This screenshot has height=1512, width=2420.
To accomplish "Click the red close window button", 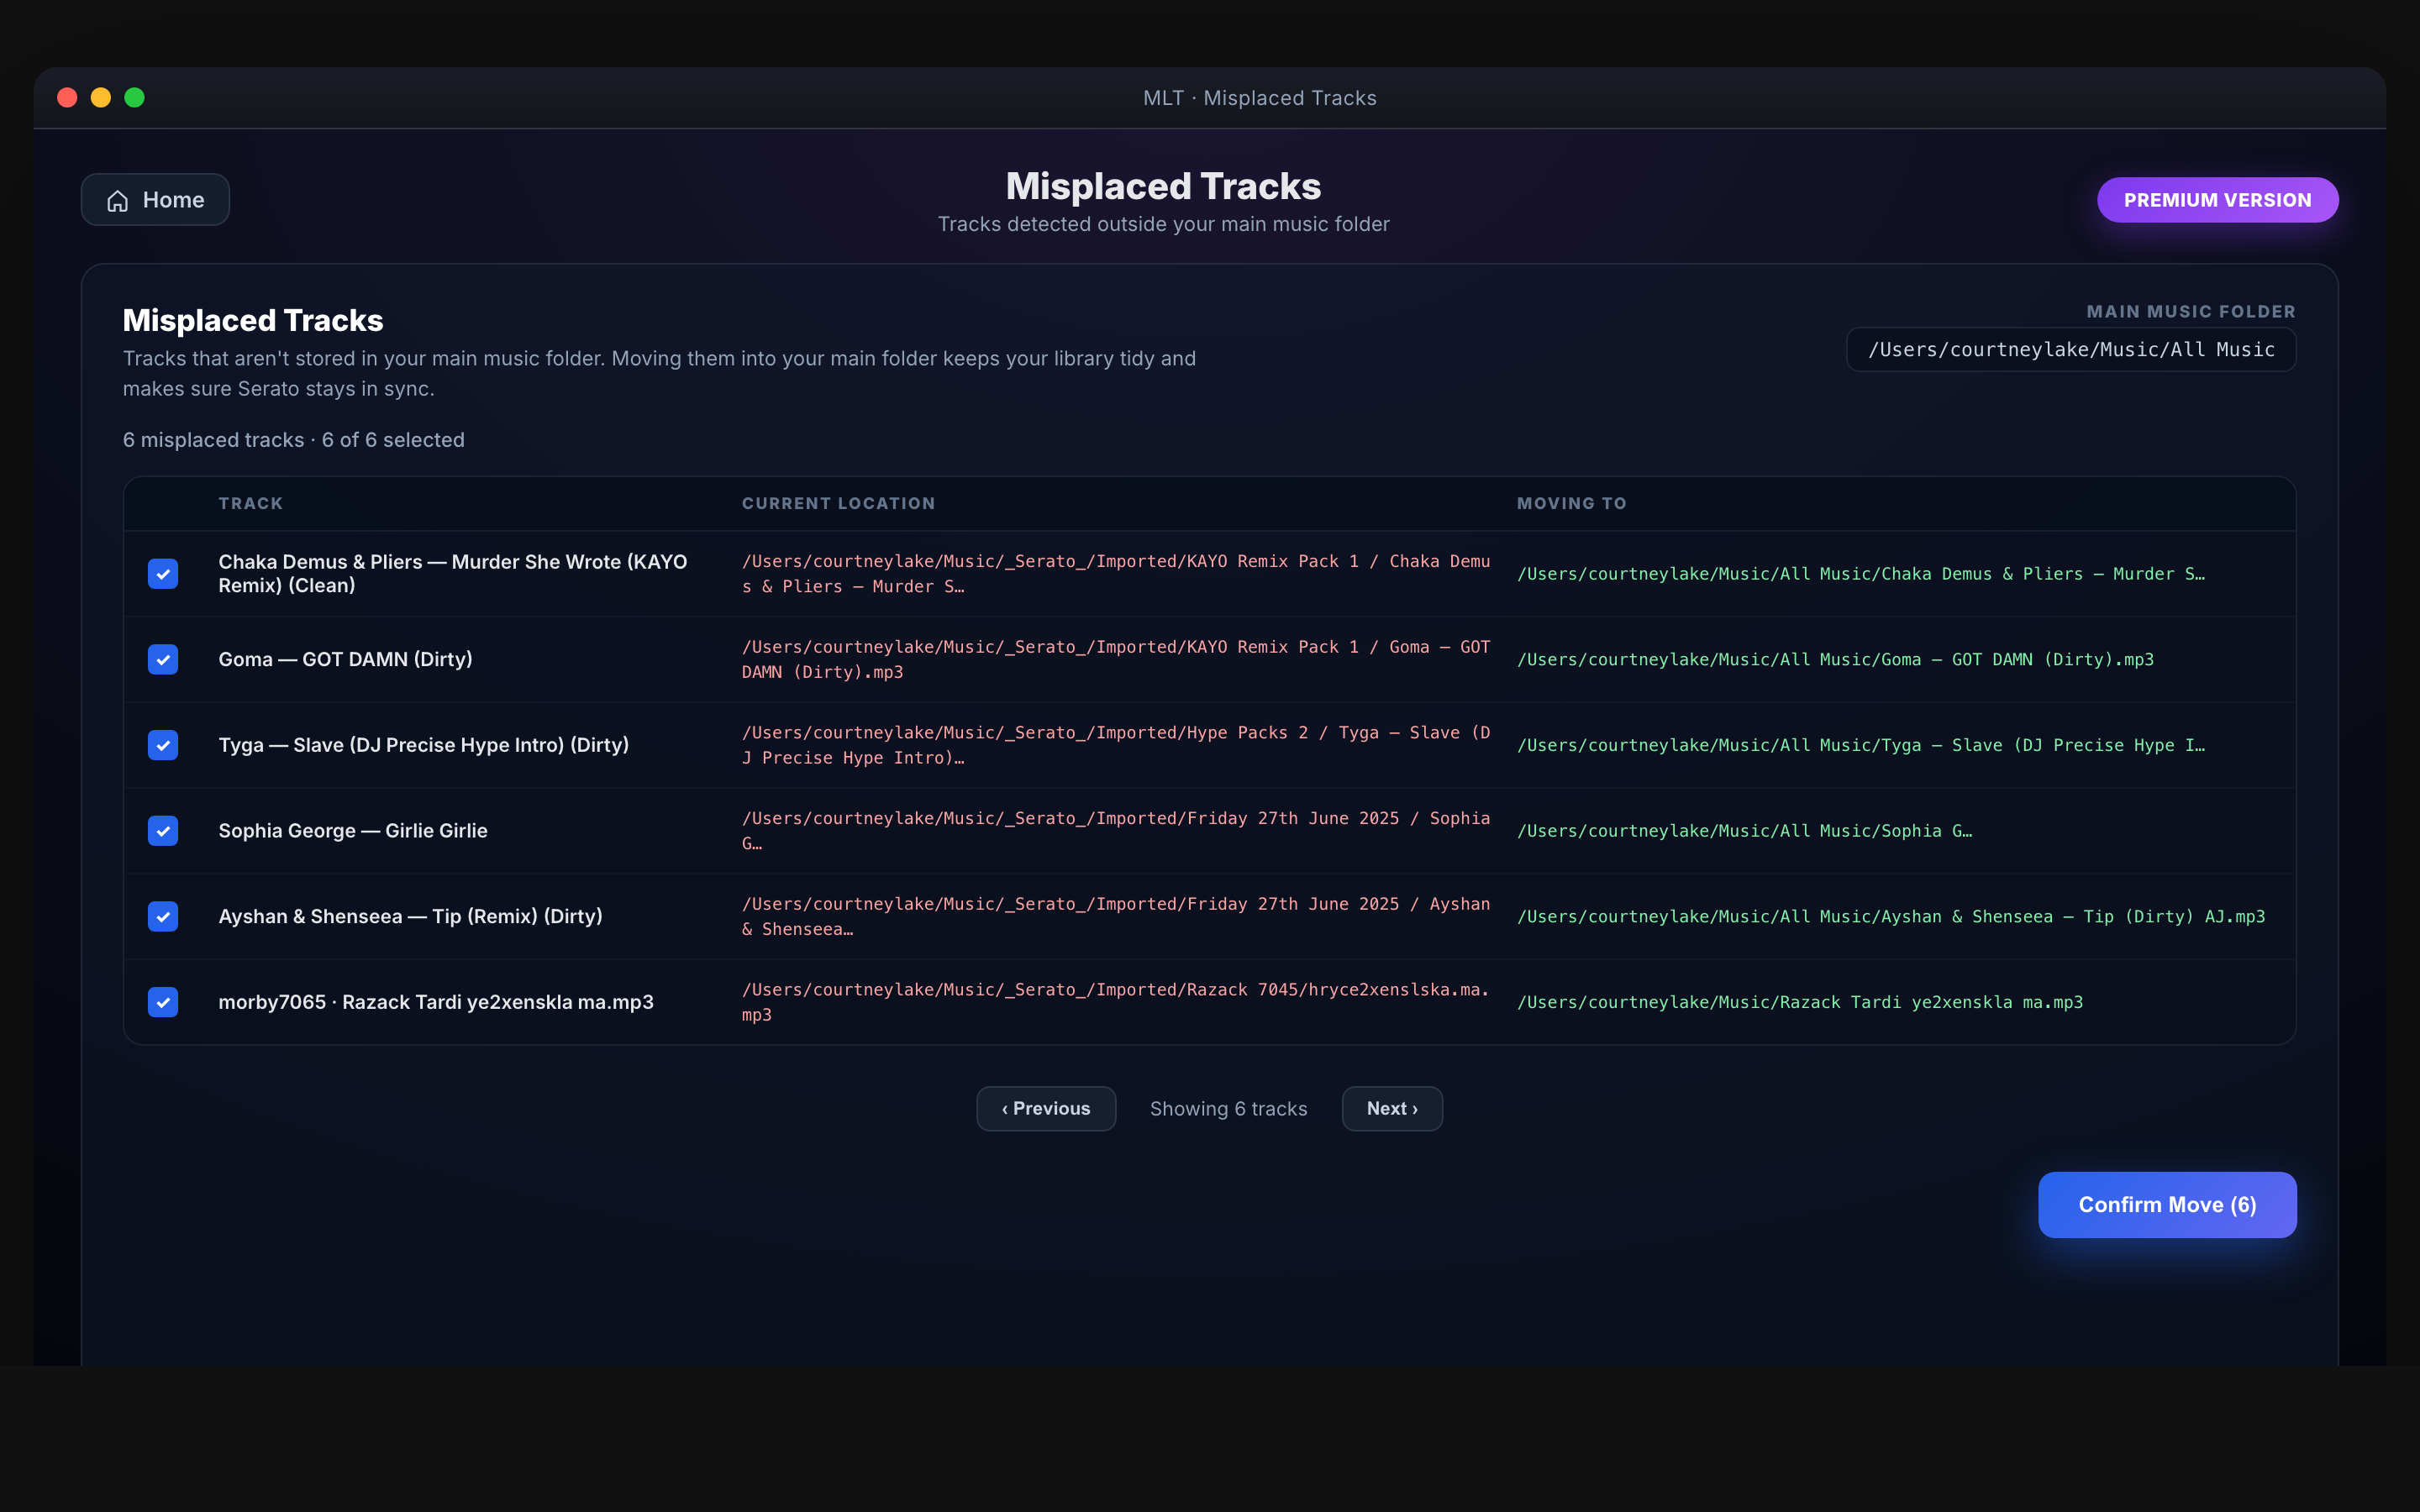I will (x=67, y=97).
